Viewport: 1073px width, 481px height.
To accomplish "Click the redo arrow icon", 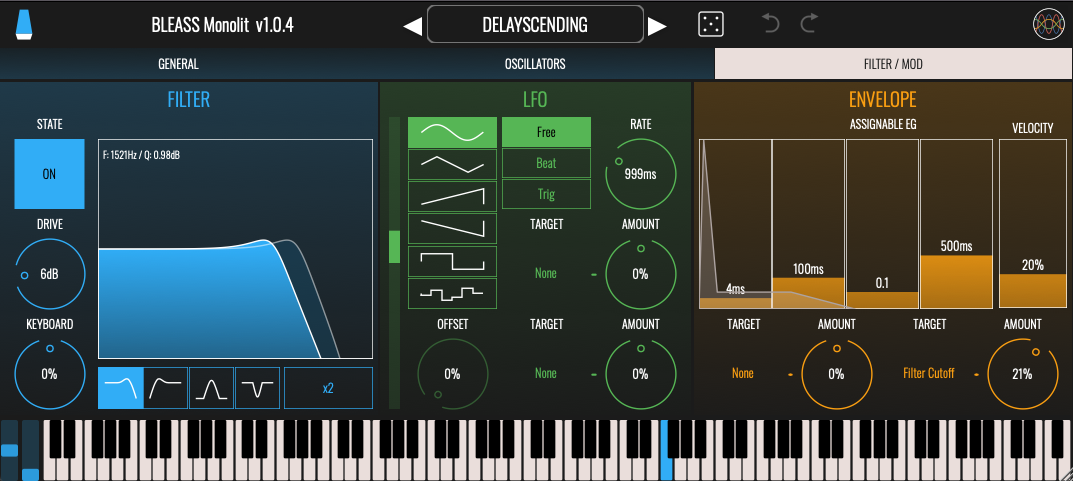I will tap(809, 24).
